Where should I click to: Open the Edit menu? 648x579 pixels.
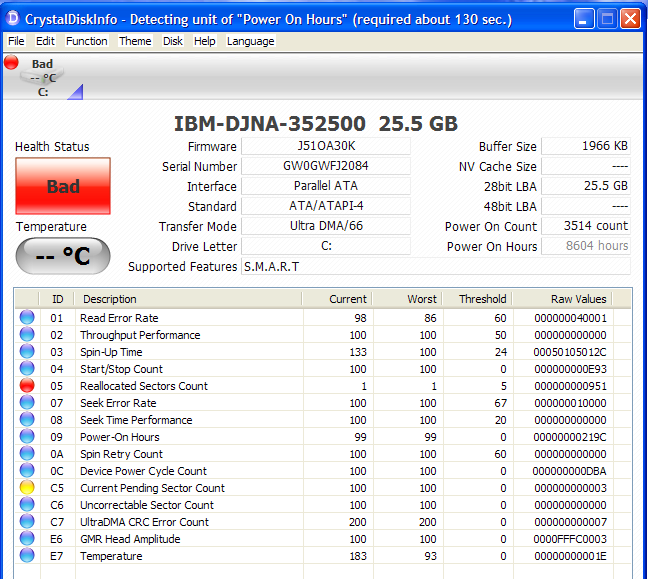(x=45, y=41)
